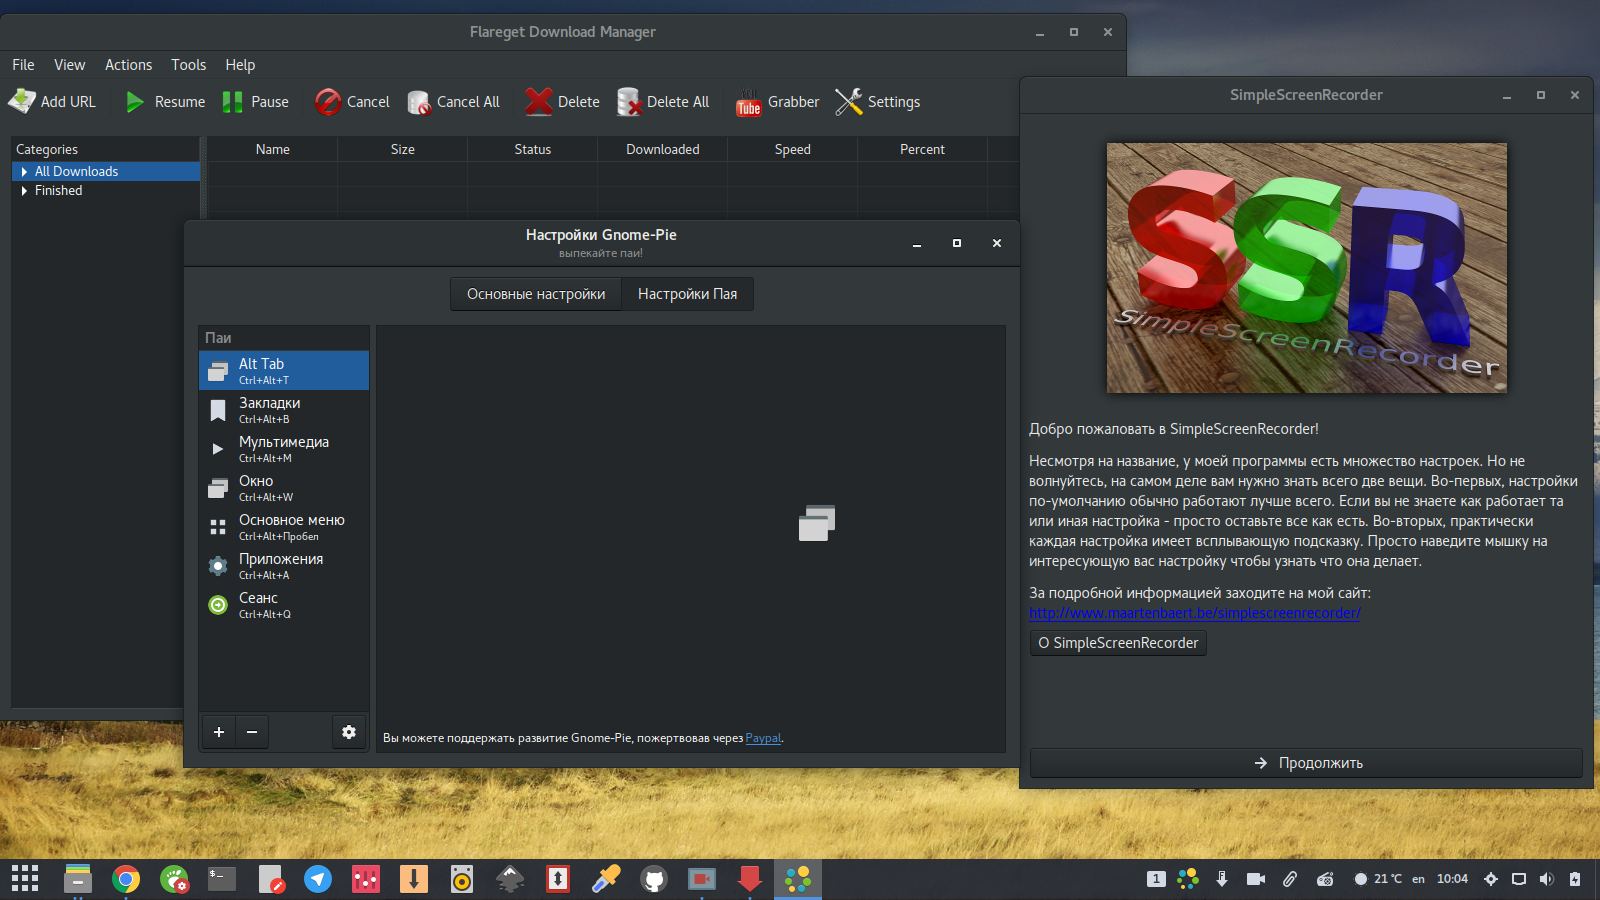Click workspace indicator 1 in tray

[1156, 879]
